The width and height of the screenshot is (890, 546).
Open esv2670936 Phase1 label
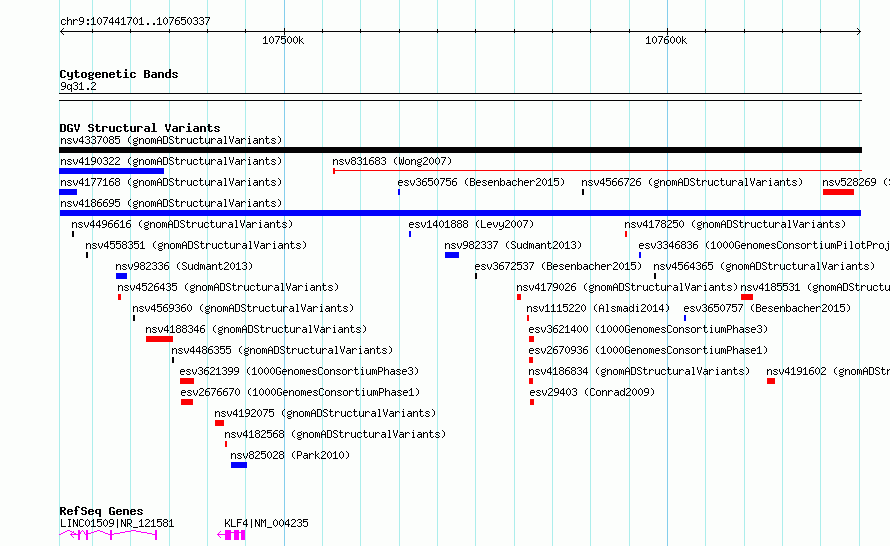coord(648,350)
